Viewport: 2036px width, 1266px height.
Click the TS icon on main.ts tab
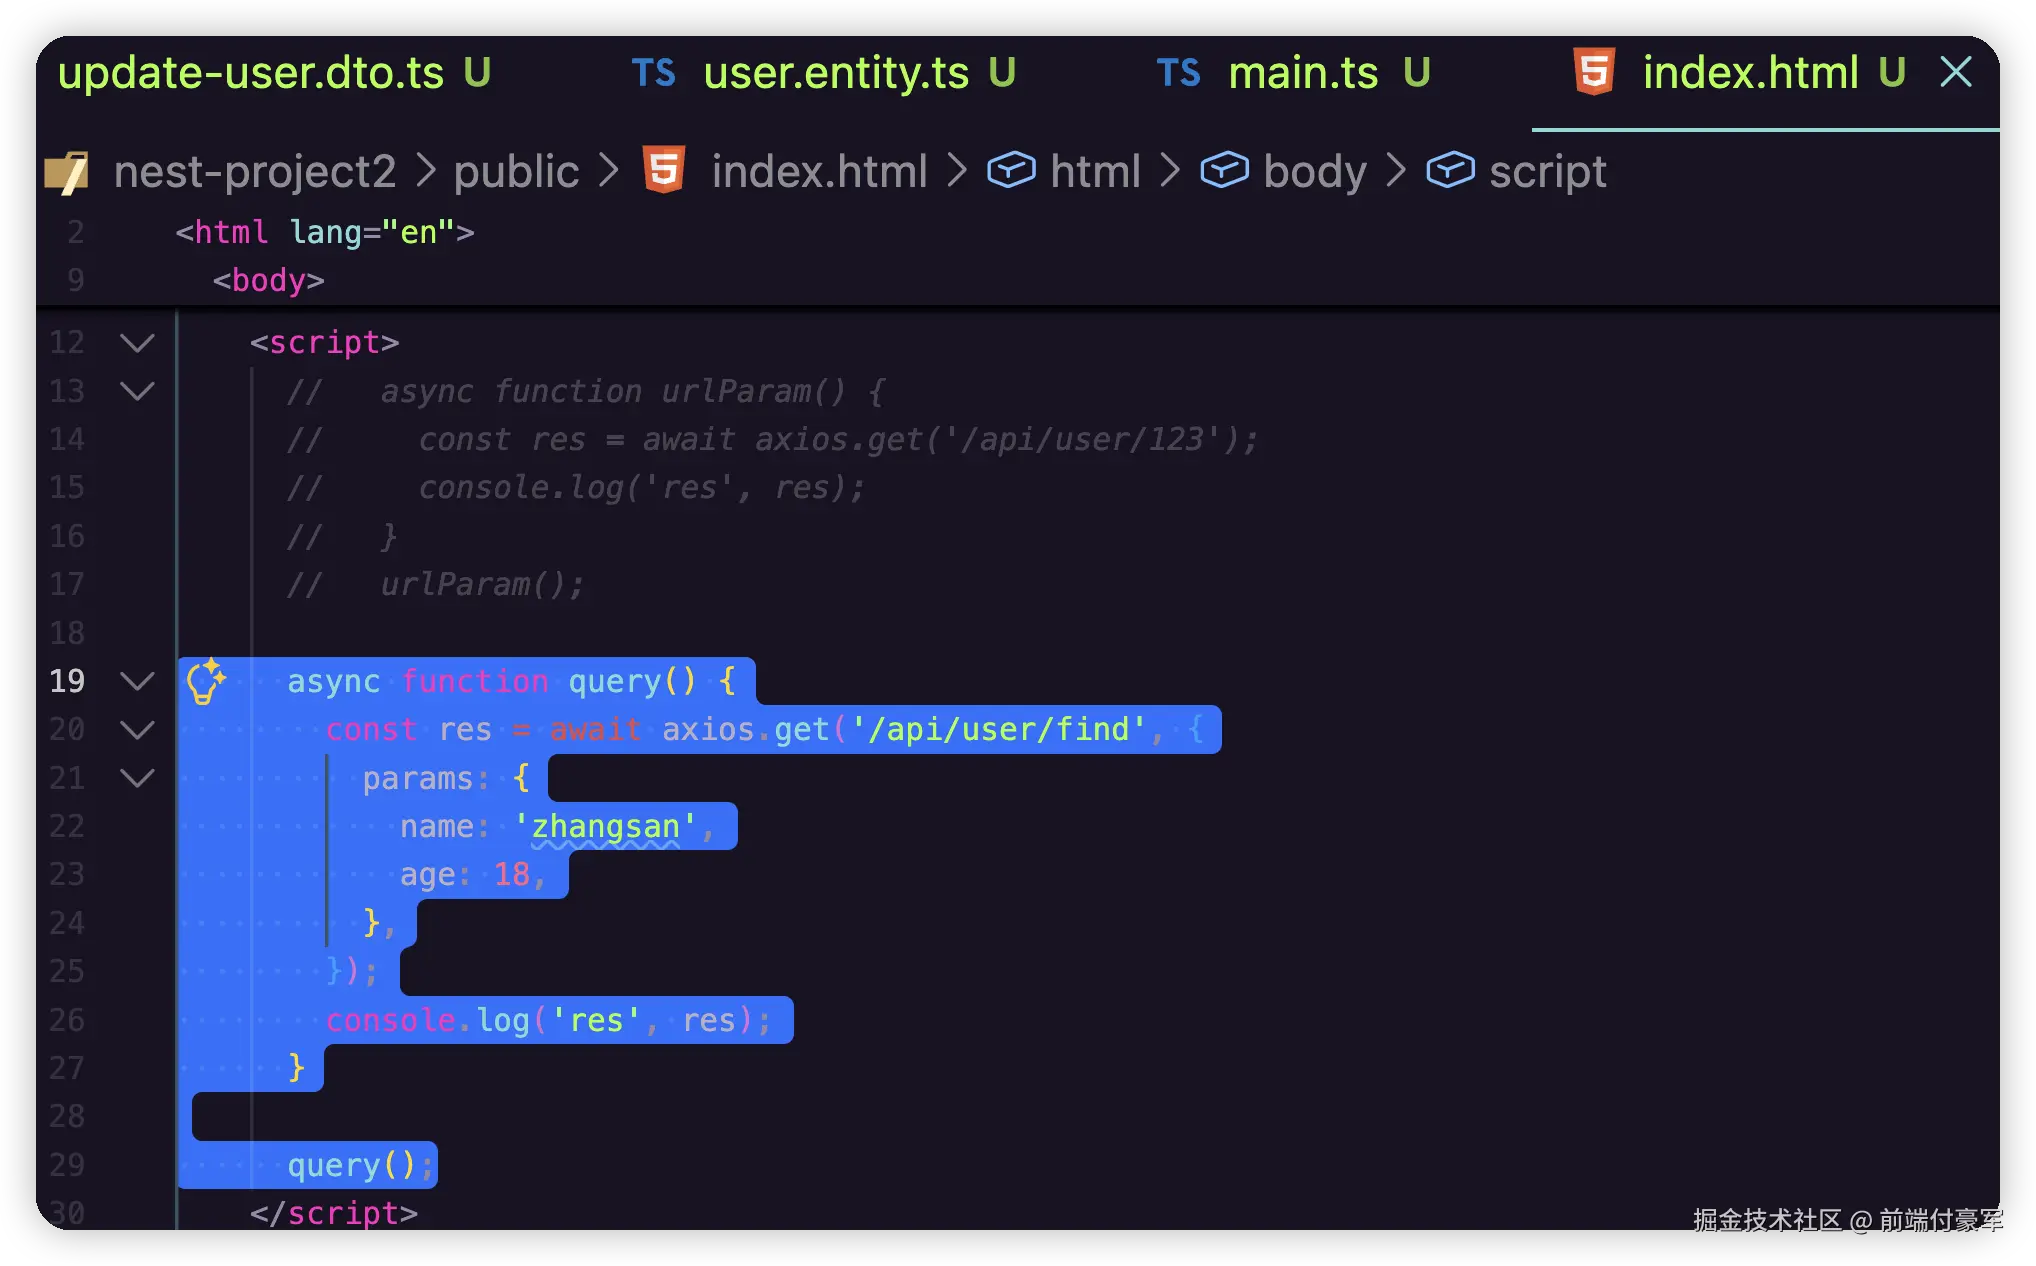tap(1178, 73)
